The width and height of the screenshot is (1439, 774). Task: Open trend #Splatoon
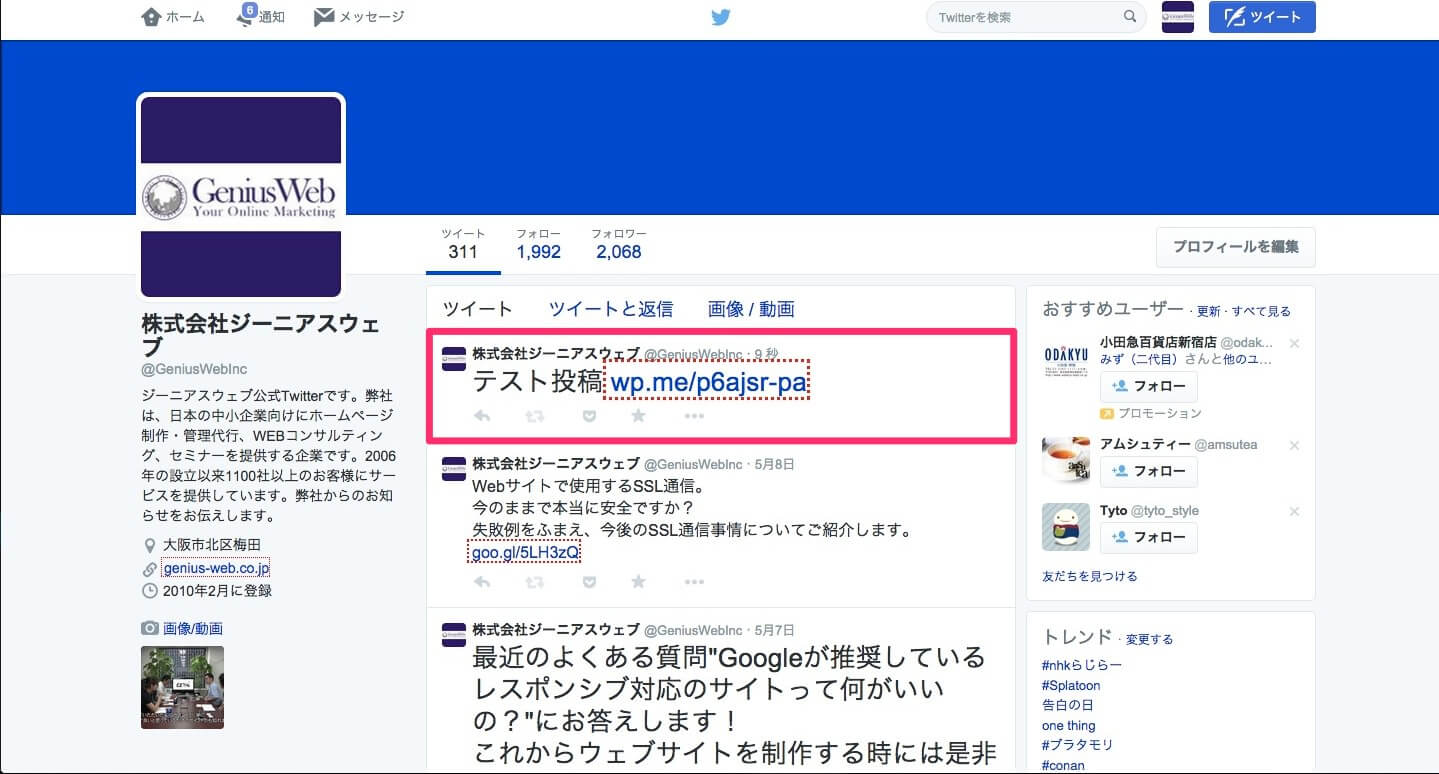[x=1071, y=685]
